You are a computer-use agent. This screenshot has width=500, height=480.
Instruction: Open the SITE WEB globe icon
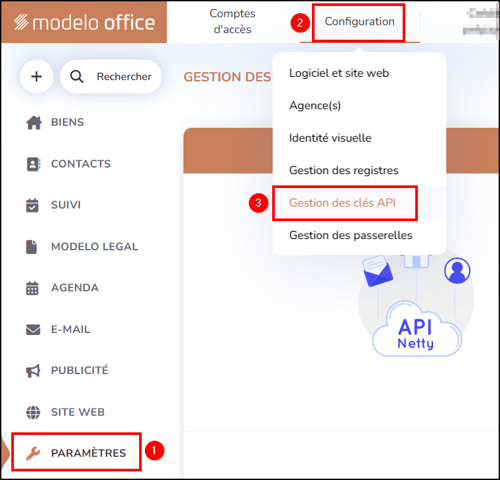[33, 412]
